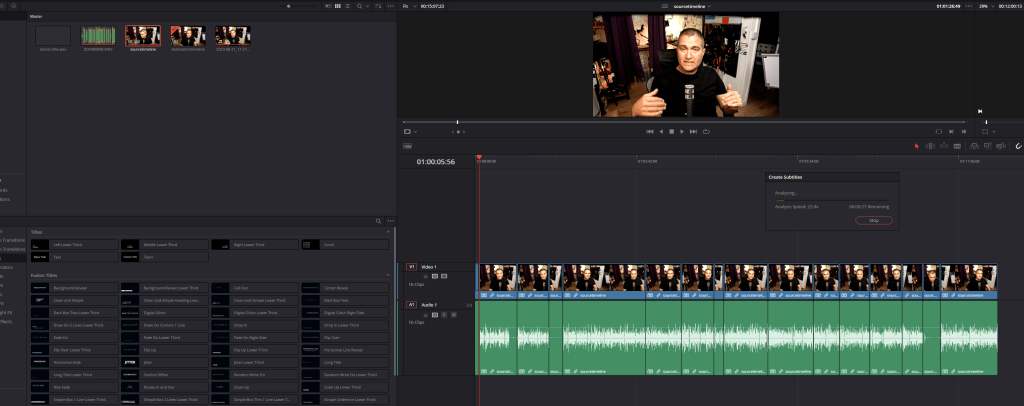1024x406 pixels.
Task: Jump to last frame in transport controls
Action: pyautogui.click(x=694, y=131)
